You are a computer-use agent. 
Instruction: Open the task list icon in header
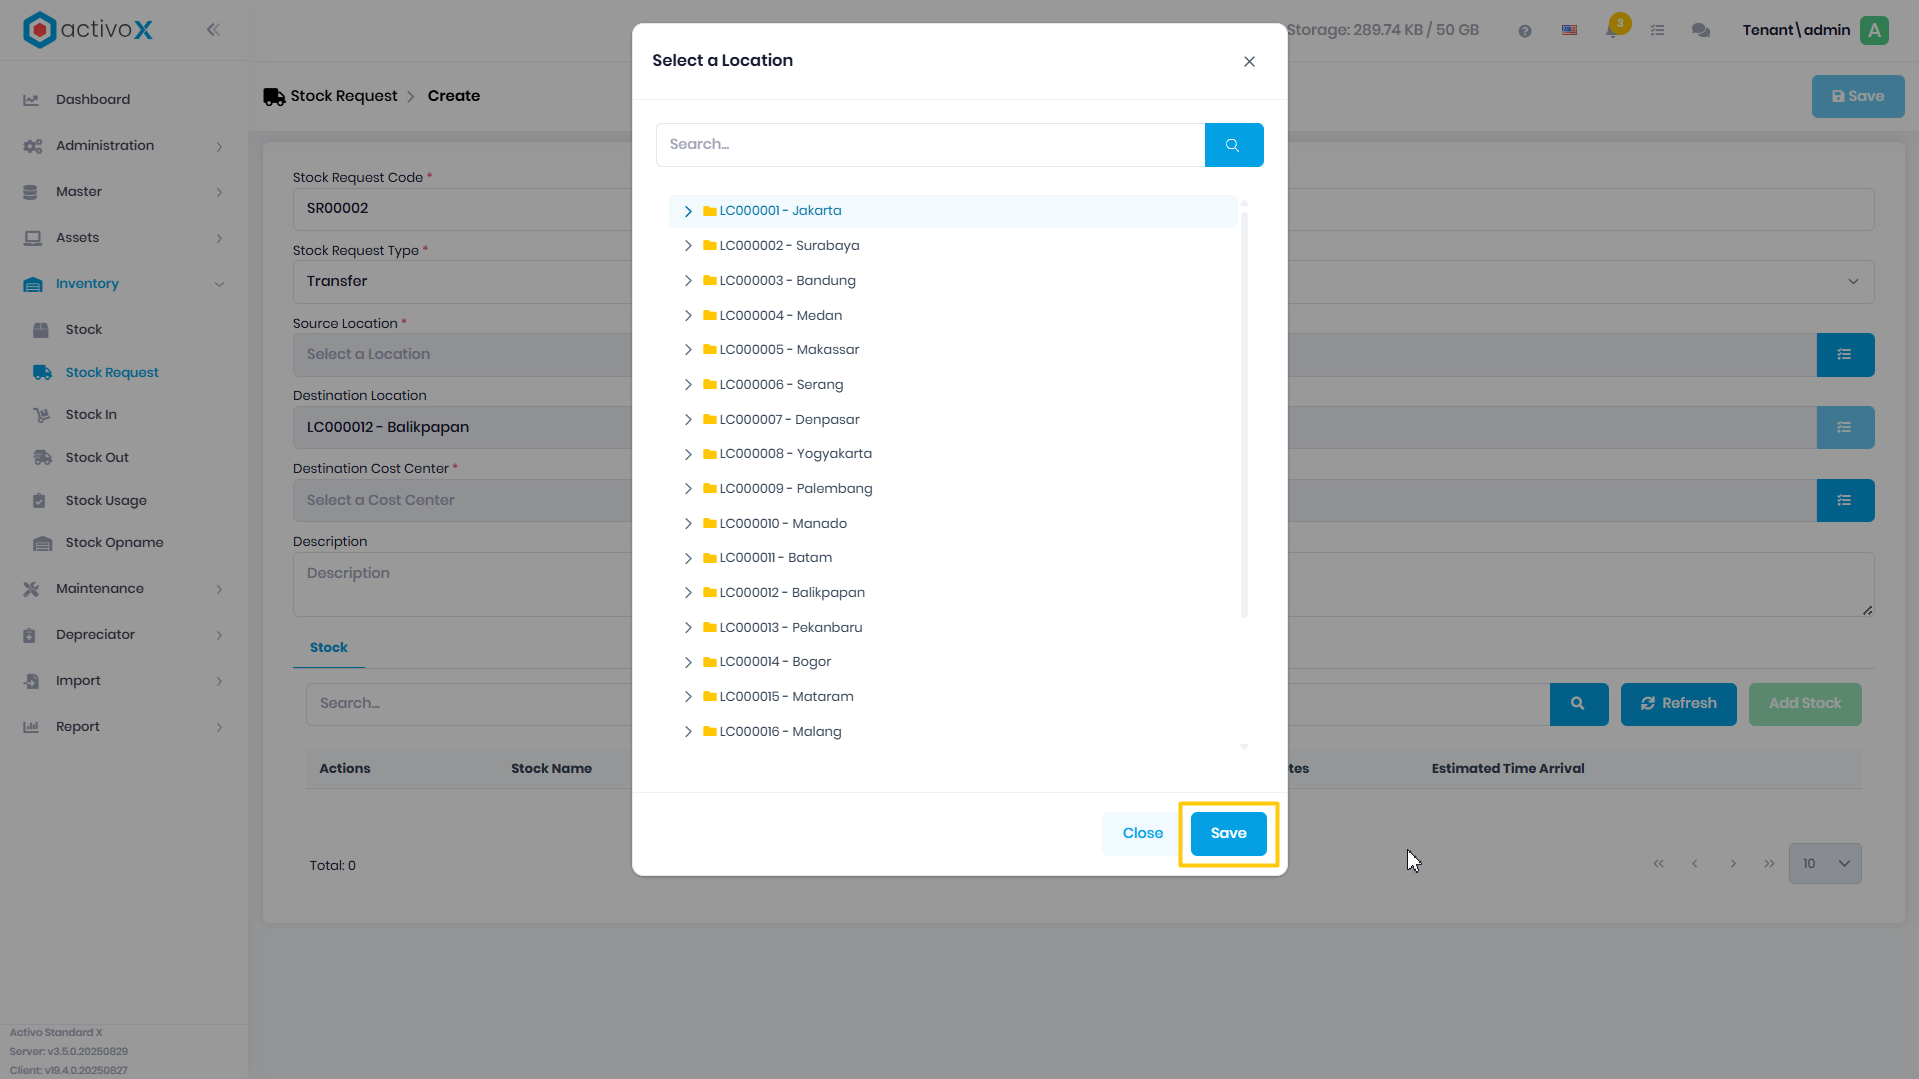click(1657, 31)
